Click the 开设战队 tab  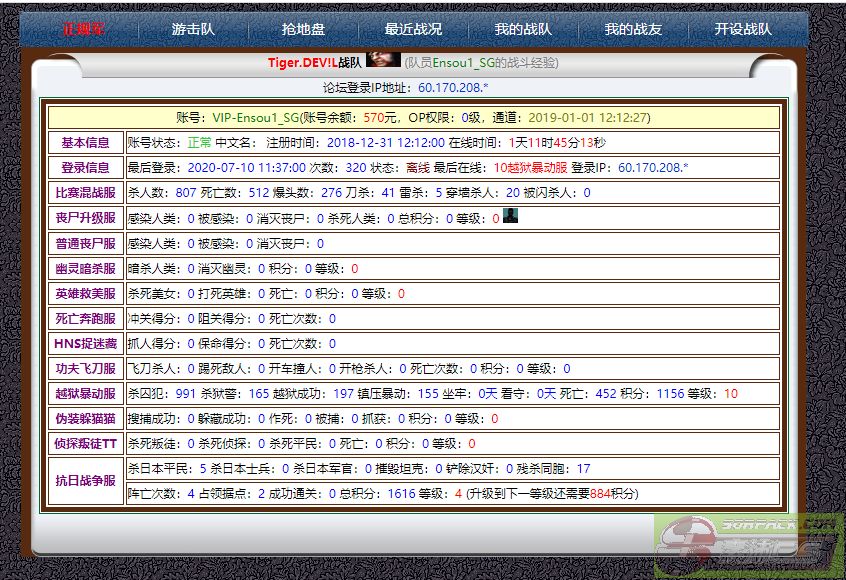[743, 30]
